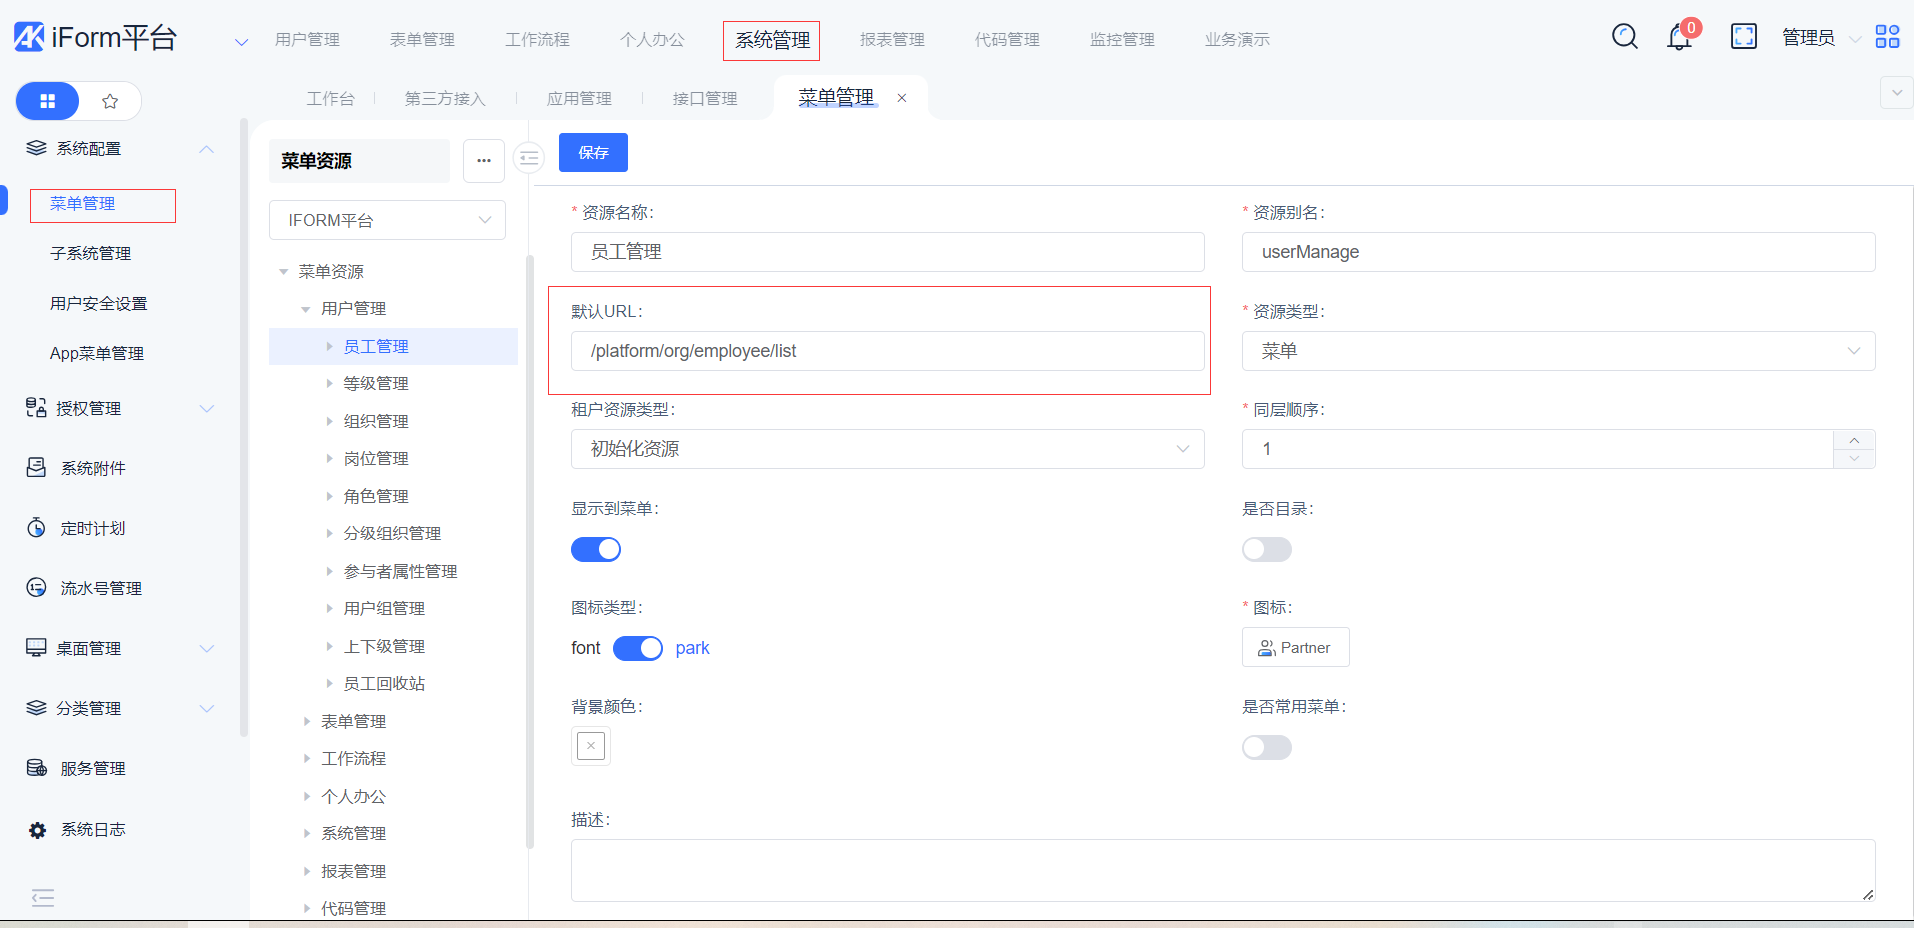The image size is (1914, 928).
Task: Expand the 表单管理 tree node
Action: pyautogui.click(x=307, y=721)
